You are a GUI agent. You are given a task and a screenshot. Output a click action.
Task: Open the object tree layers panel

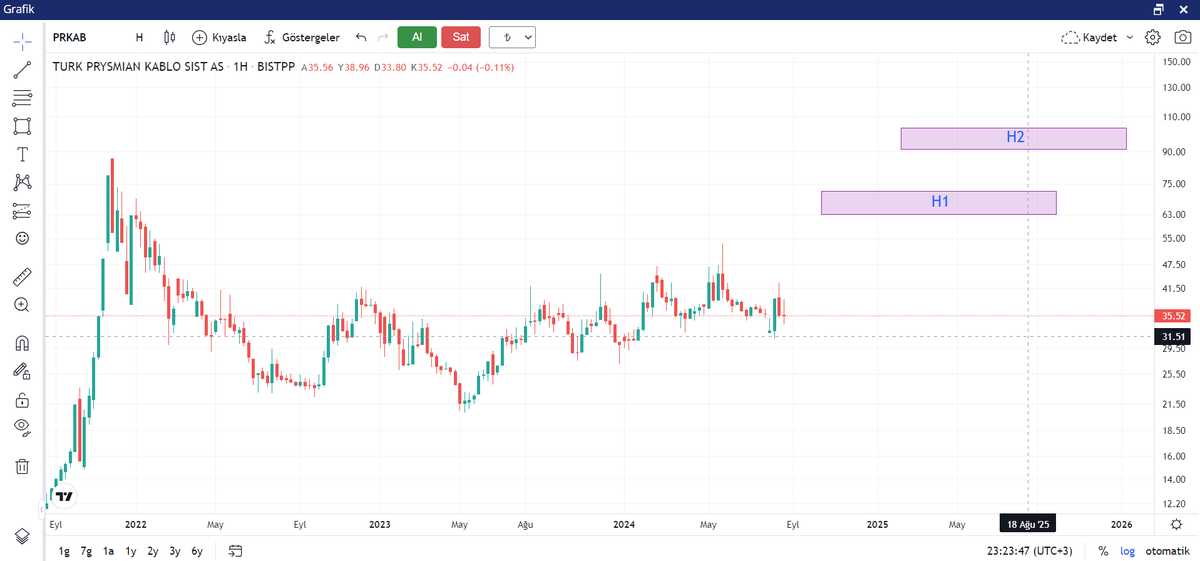22,535
